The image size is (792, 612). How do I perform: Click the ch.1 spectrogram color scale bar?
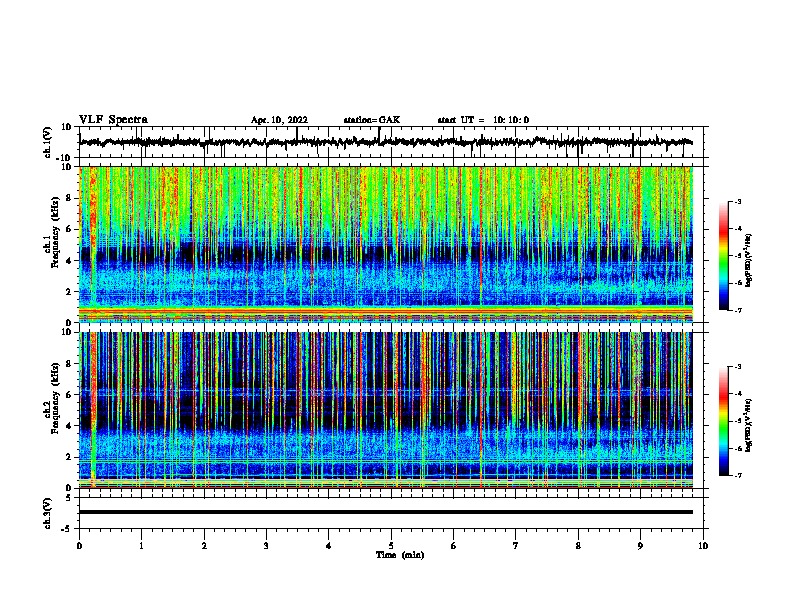724,256
